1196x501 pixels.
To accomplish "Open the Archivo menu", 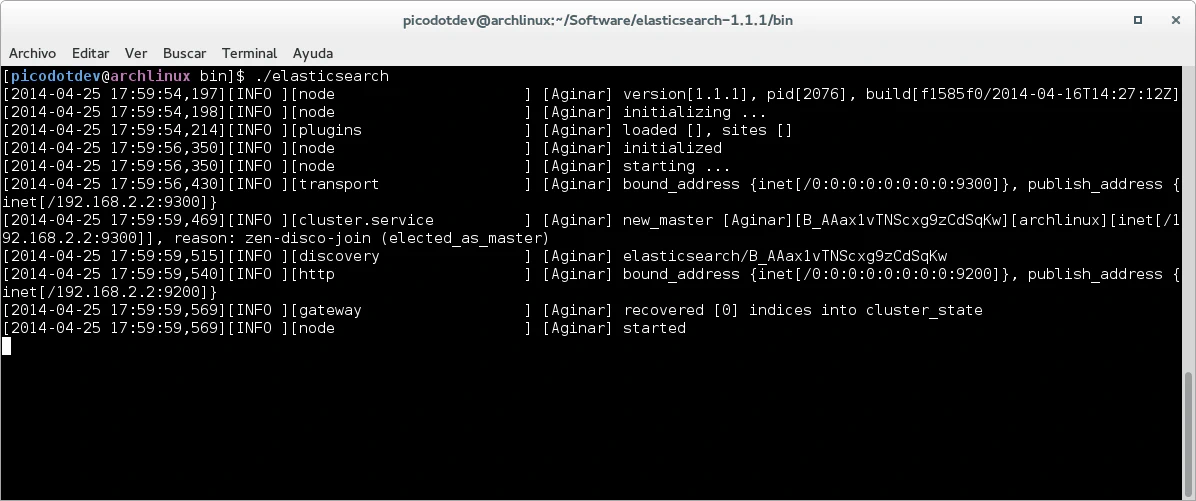I will click(32, 53).
